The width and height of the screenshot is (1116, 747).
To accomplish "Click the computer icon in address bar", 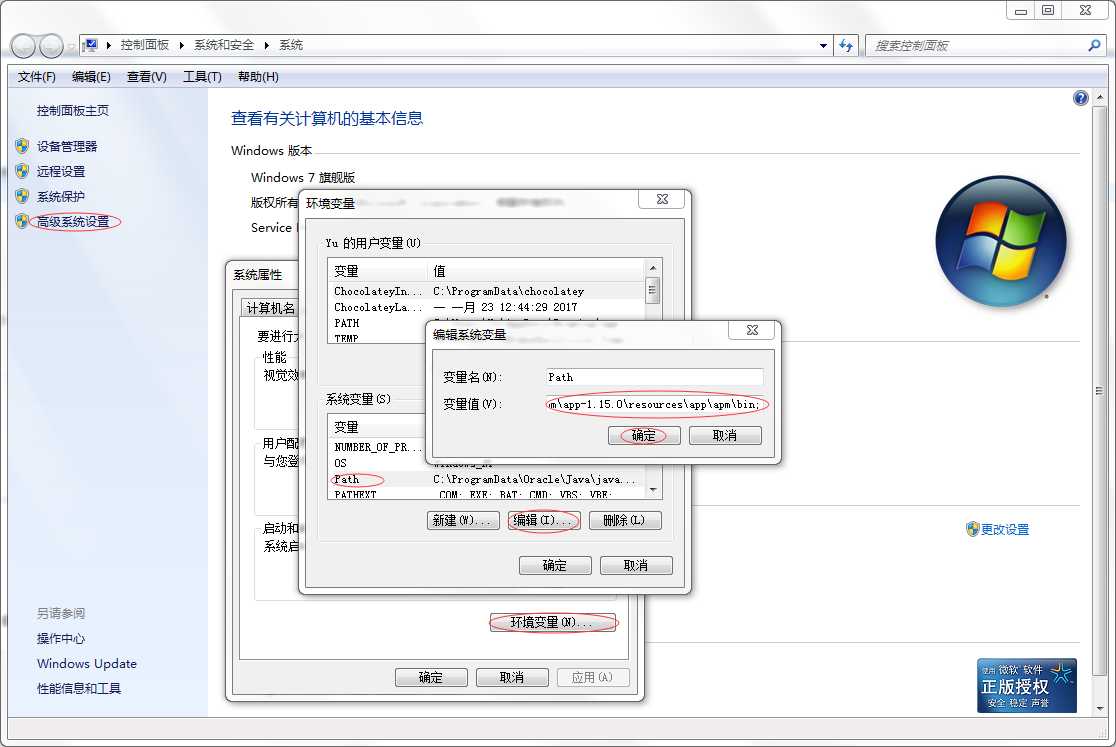I will coord(90,46).
